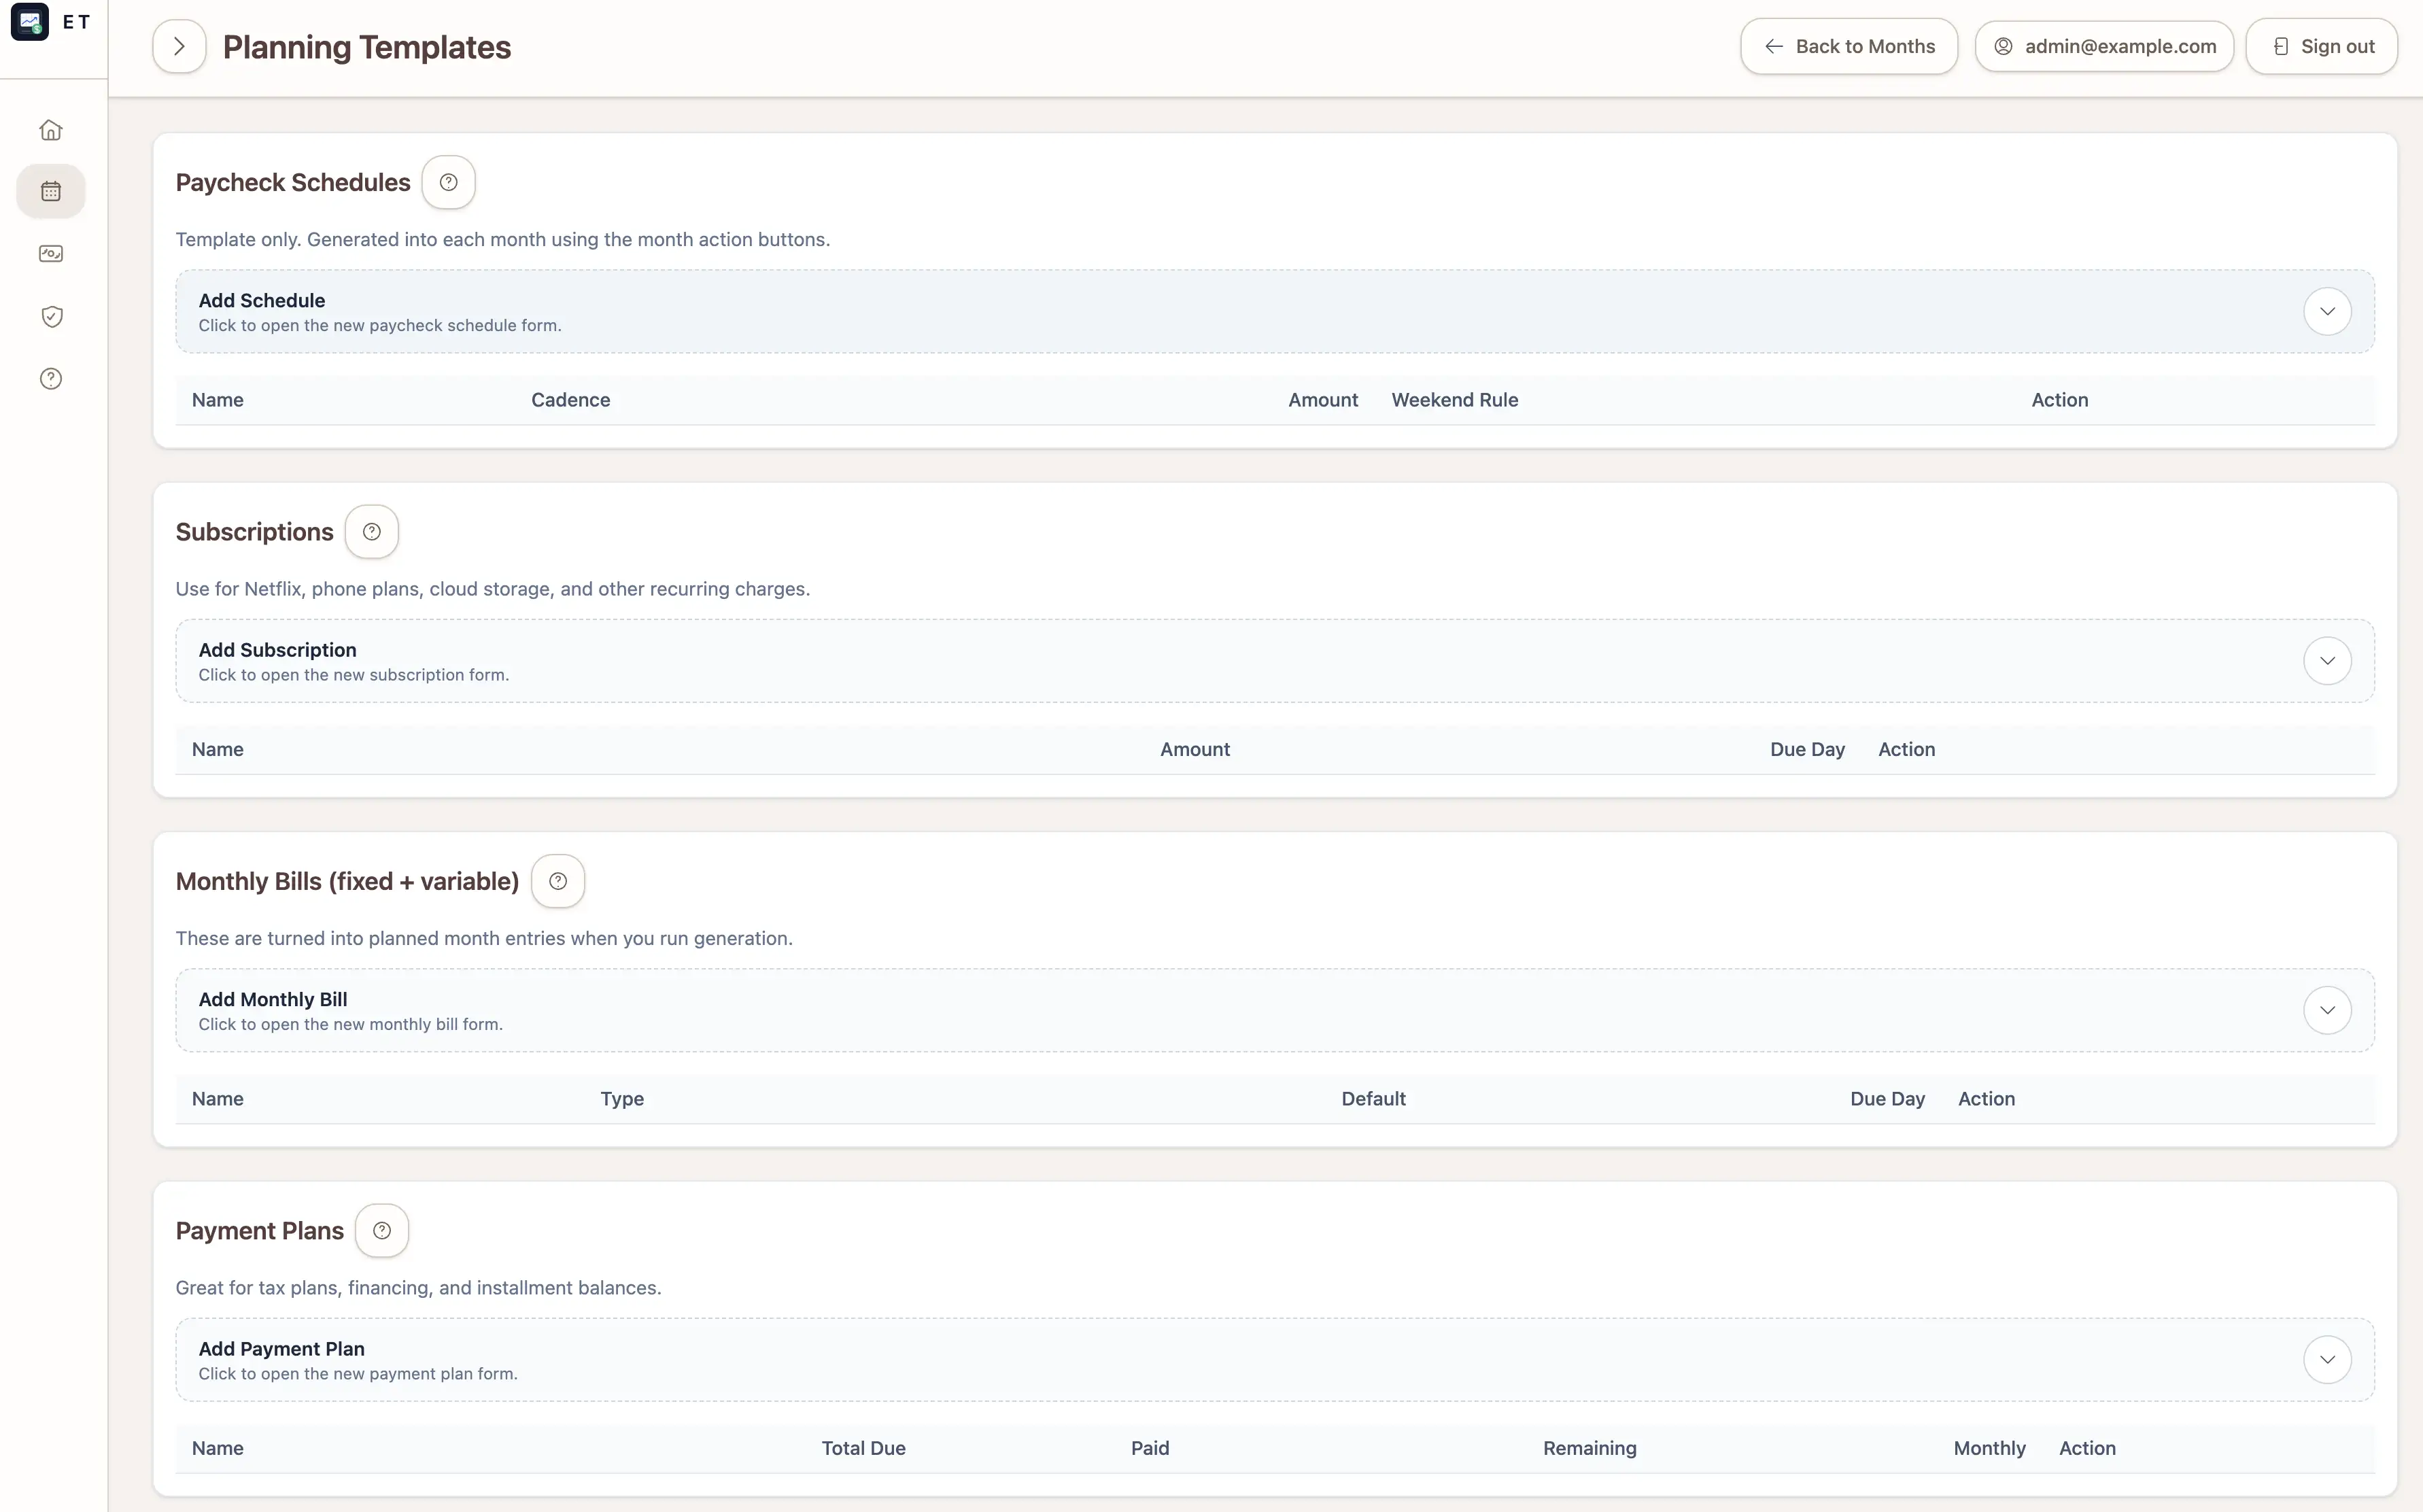Open admin@example.com account button
The height and width of the screenshot is (1512, 2423).
click(x=2104, y=47)
